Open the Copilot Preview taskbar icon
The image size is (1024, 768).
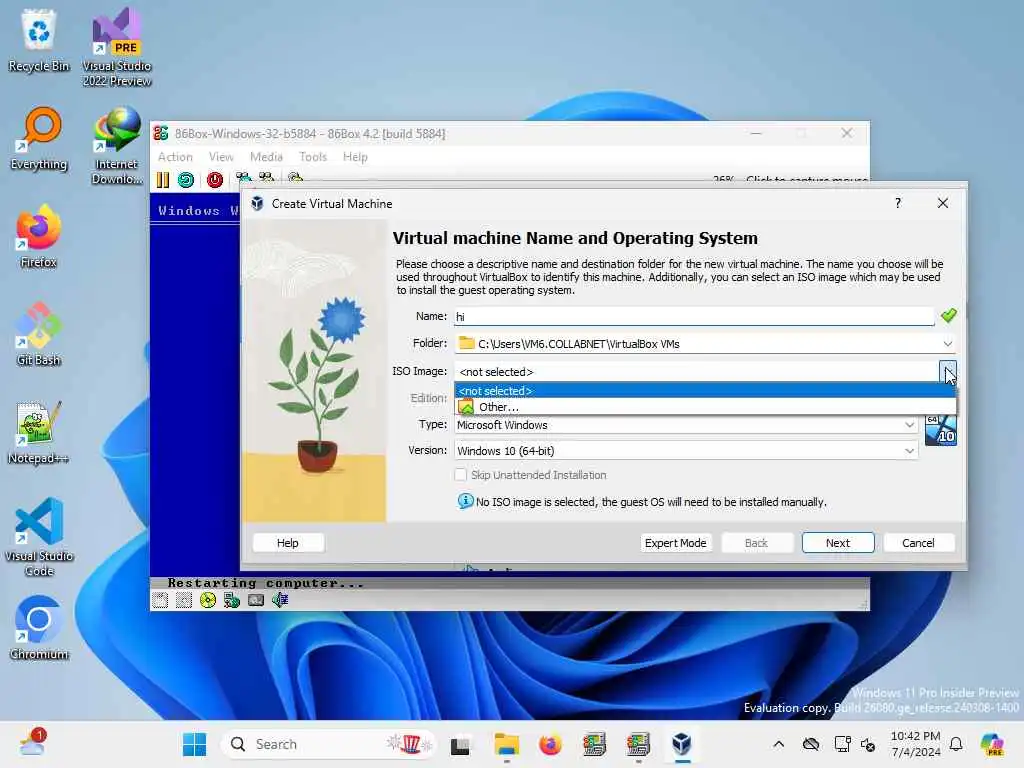[x=992, y=744]
